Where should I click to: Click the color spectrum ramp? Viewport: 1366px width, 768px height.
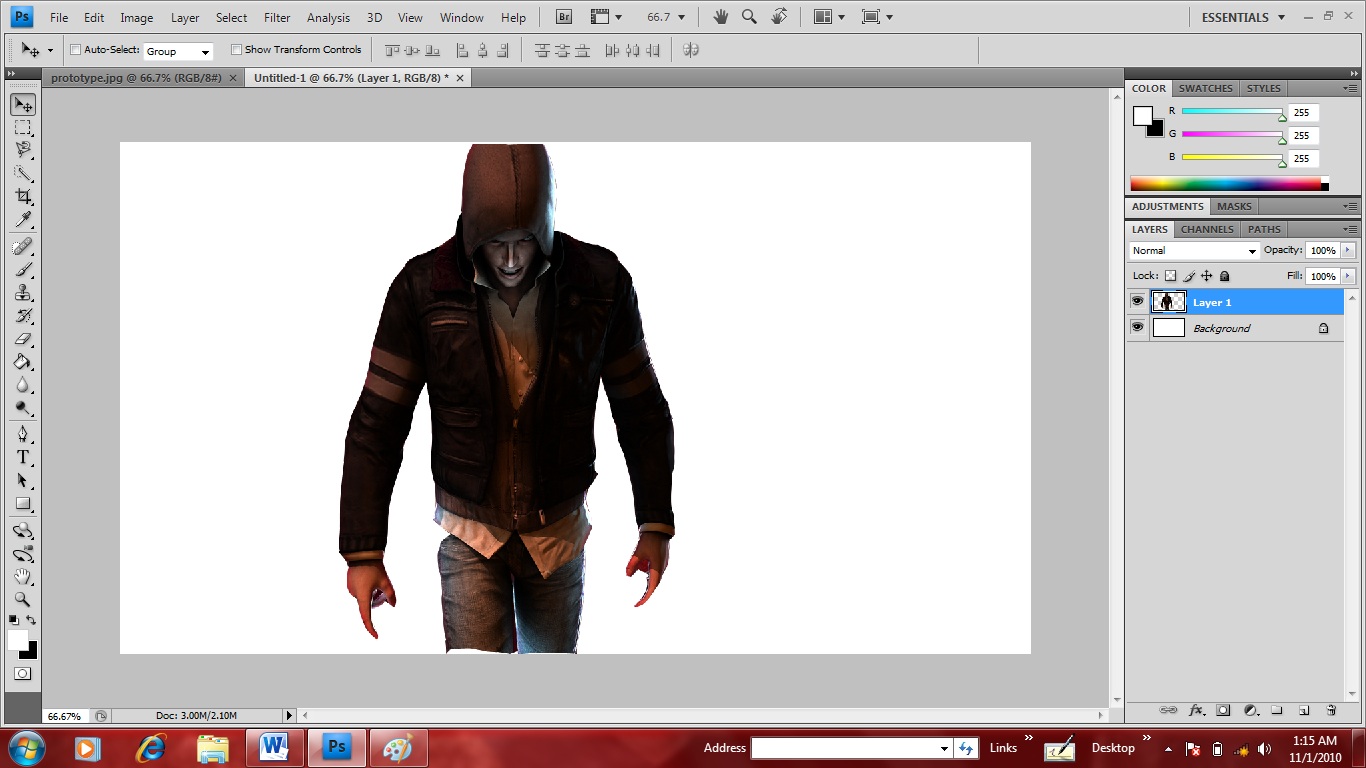point(1226,184)
